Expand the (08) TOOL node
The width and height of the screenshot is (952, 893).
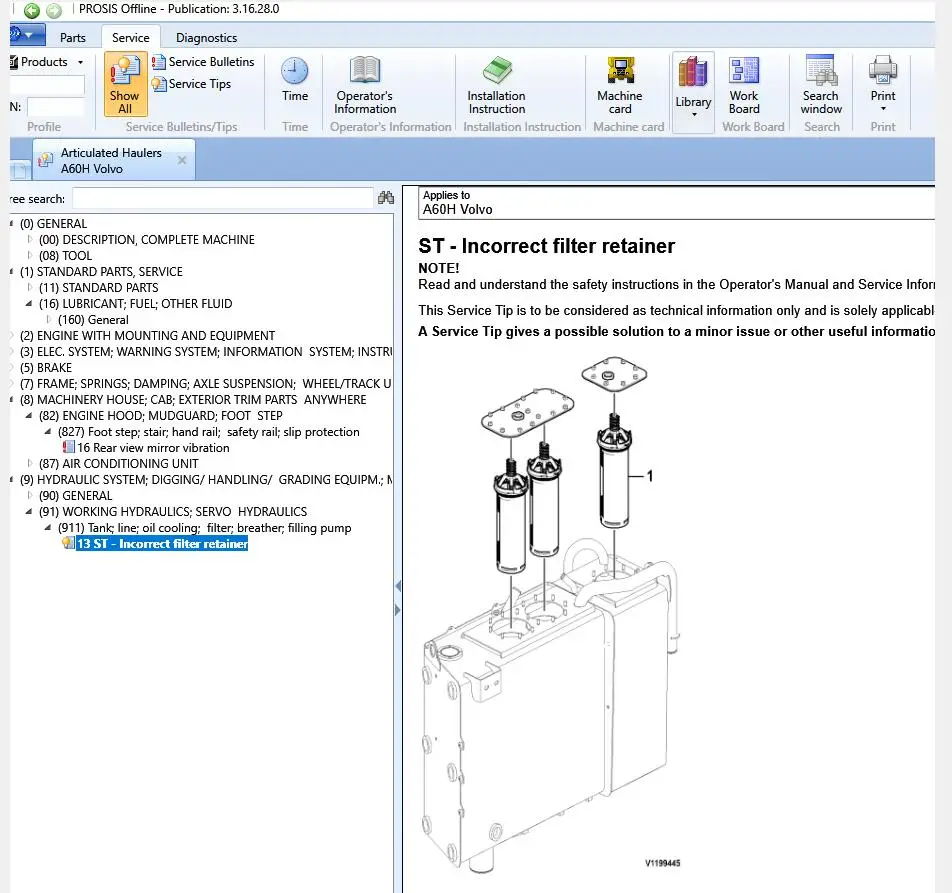click(30, 255)
